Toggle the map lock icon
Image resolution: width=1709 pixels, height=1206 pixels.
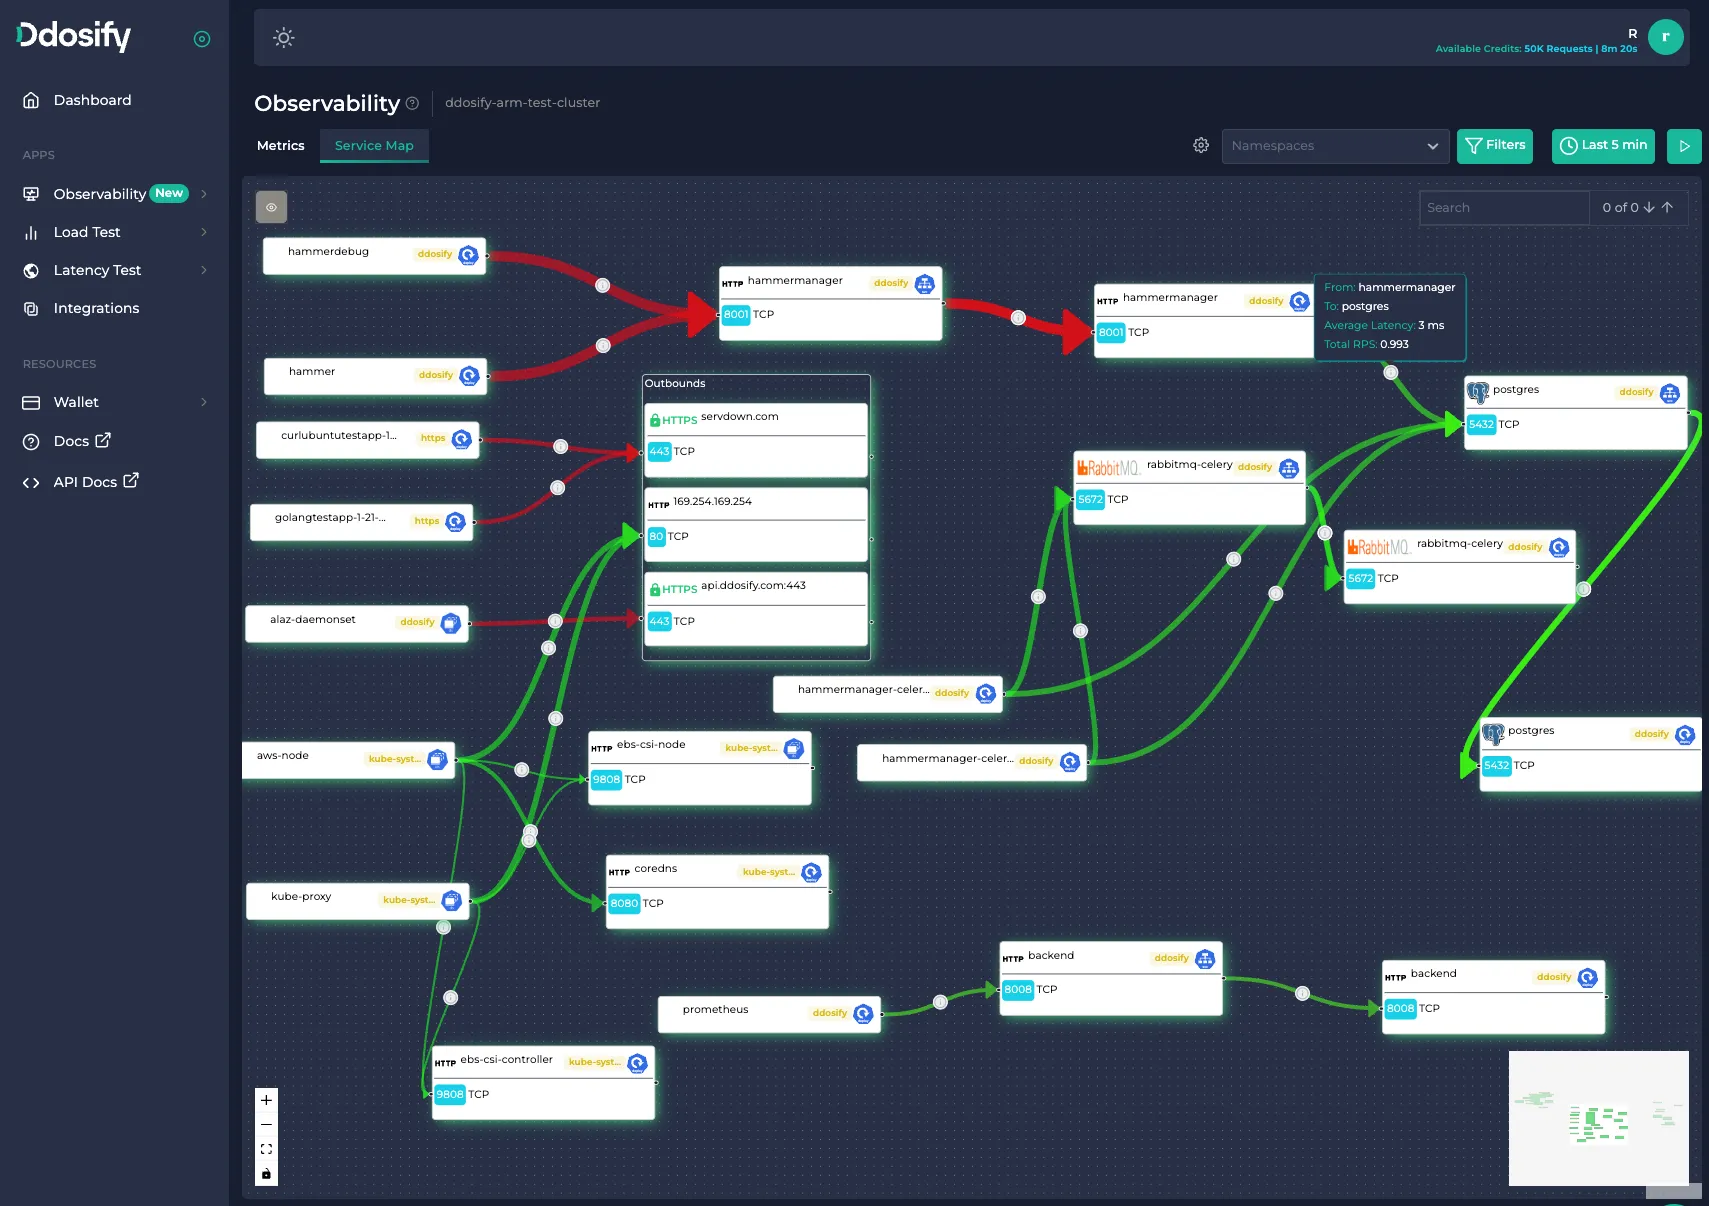coord(266,1174)
